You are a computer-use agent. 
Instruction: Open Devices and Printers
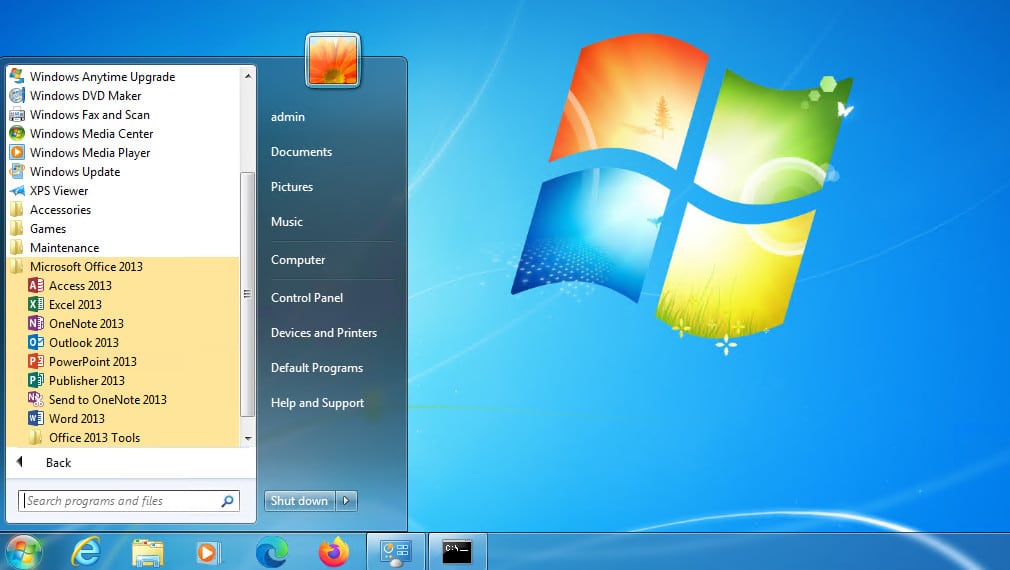point(324,333)
